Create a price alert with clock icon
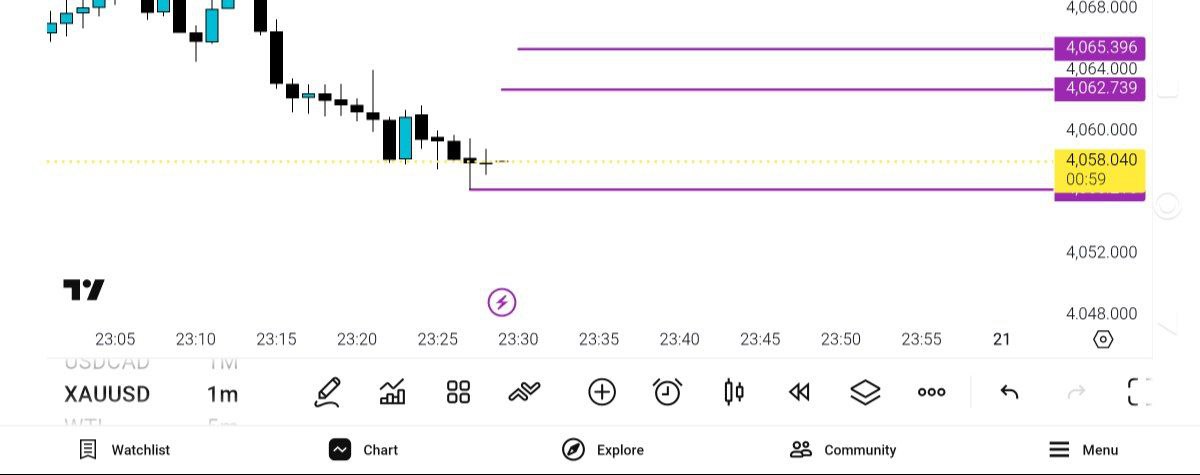 (667, 392)
